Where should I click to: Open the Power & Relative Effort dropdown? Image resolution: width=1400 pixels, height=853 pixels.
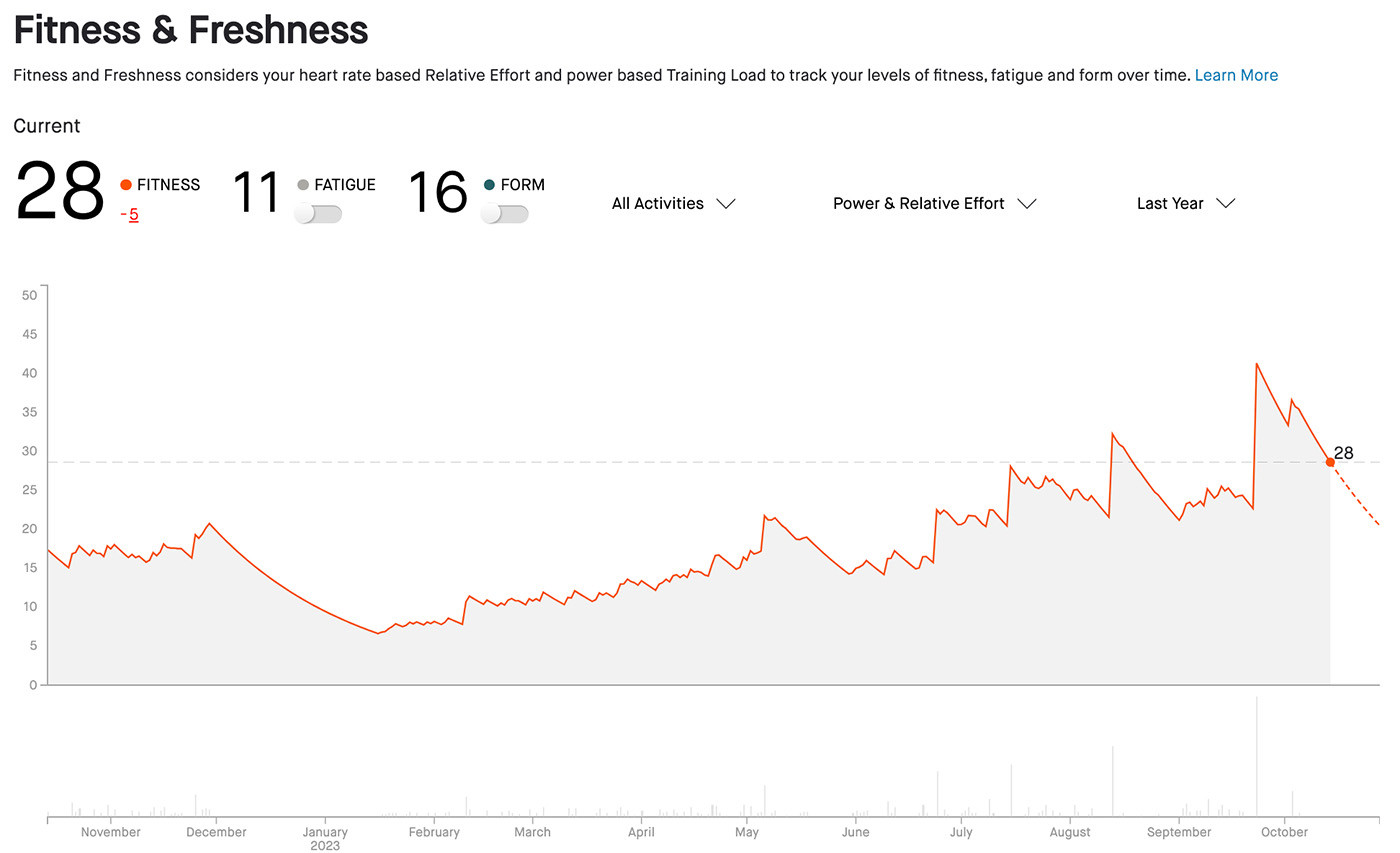click(x=934, y=203)
